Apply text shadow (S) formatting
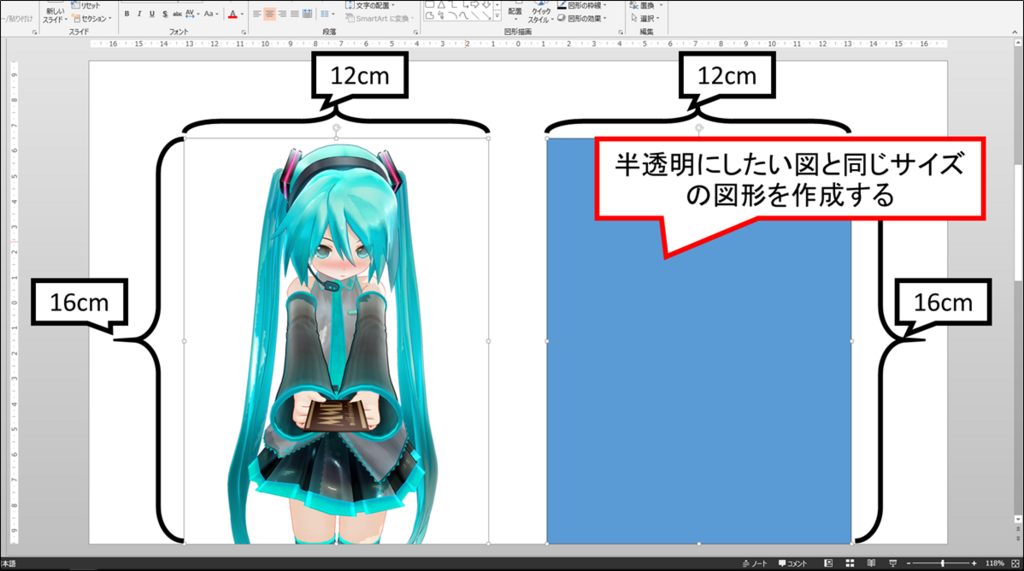 click(x=165, y=14)
